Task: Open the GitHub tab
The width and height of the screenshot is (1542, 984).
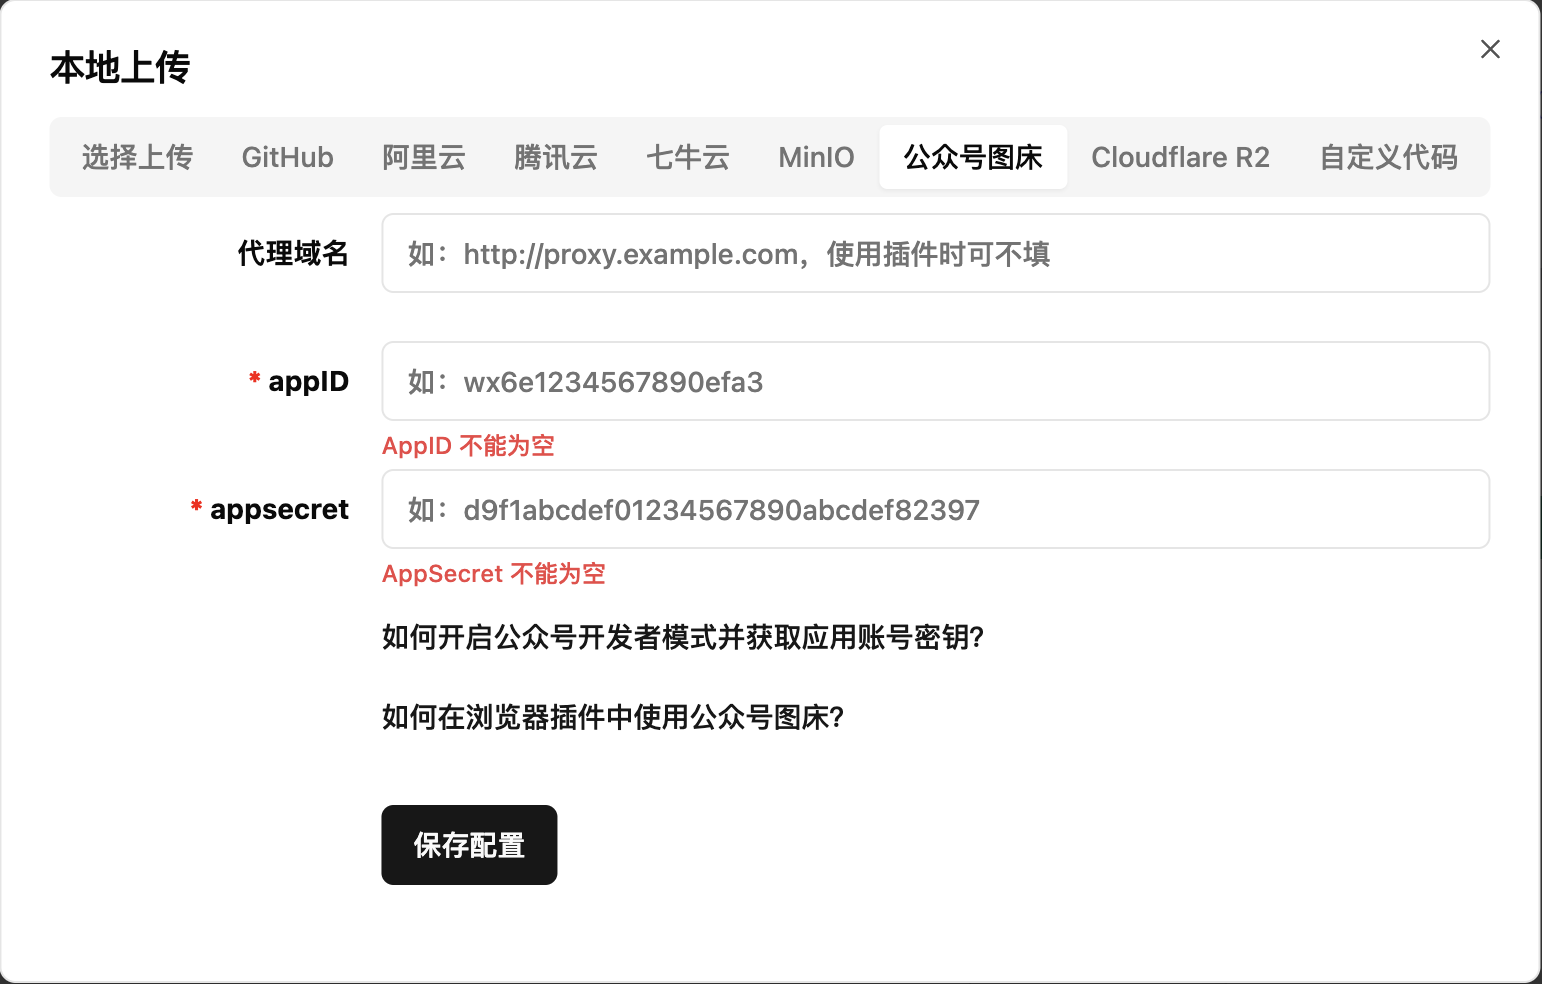Action: (287, 157)
